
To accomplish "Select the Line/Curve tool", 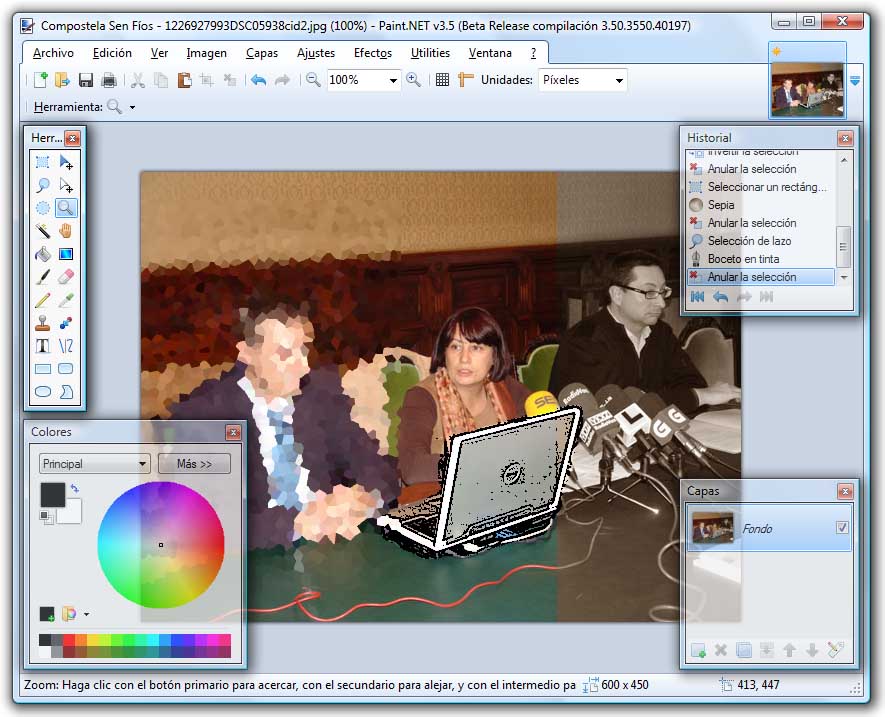I will click(66, 346).
